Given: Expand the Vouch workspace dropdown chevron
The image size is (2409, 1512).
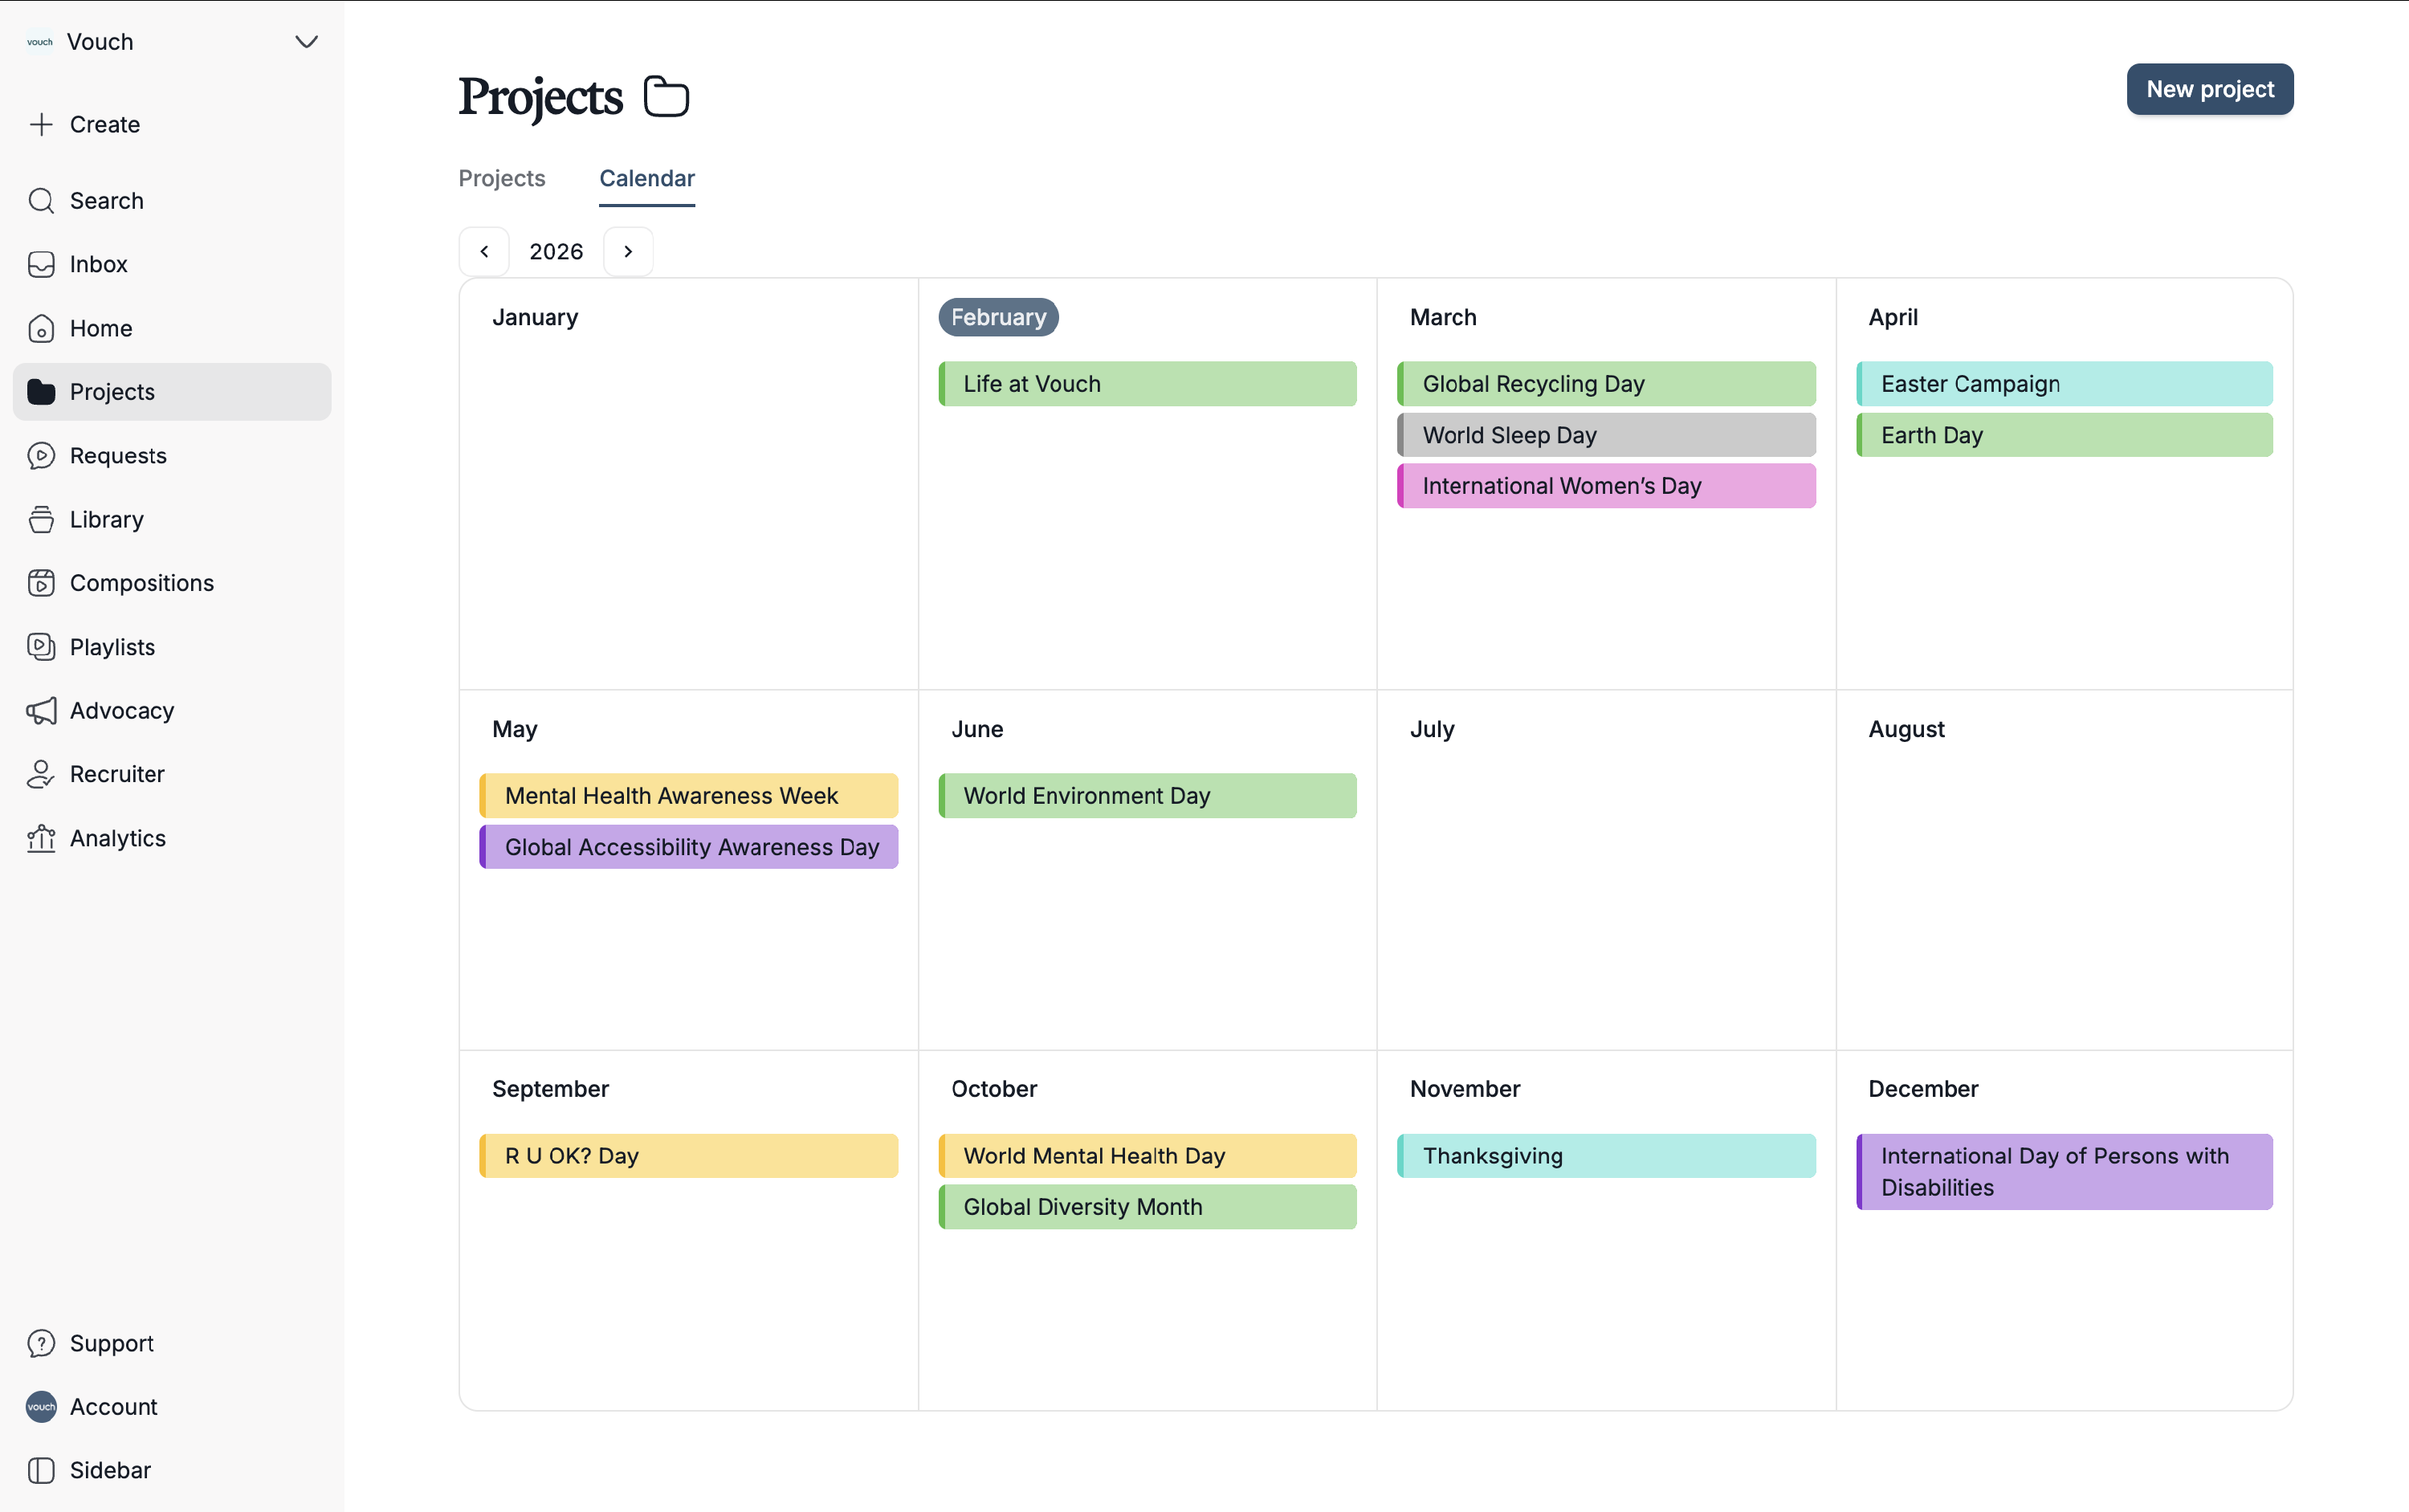Looking at the screenshot, I should (x=306, y=42).
